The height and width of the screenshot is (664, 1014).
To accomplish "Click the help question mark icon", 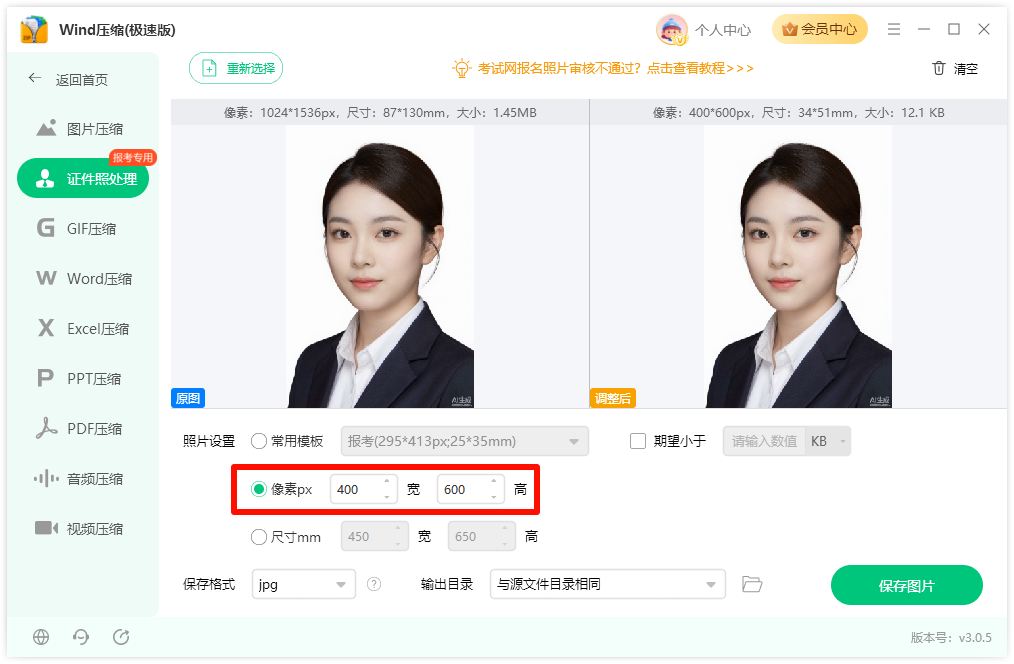I will [374, 584].
